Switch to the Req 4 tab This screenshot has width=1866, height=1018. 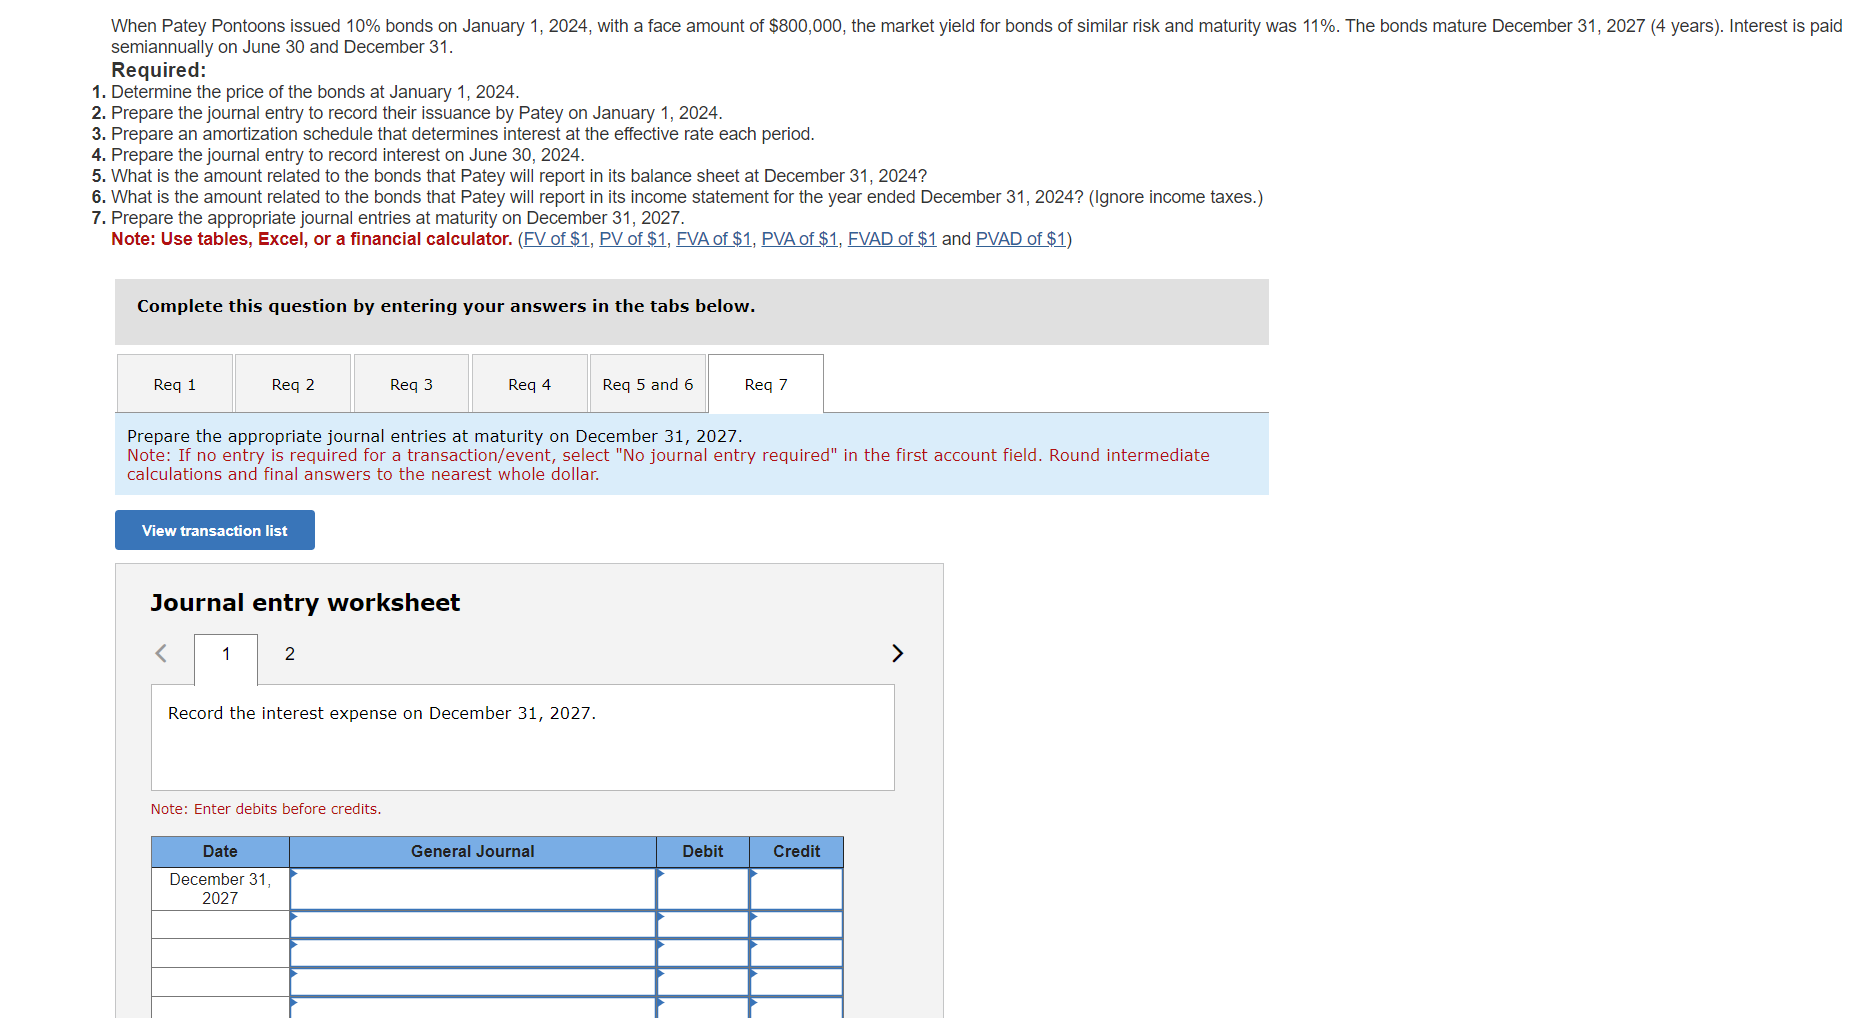[529, 383]
